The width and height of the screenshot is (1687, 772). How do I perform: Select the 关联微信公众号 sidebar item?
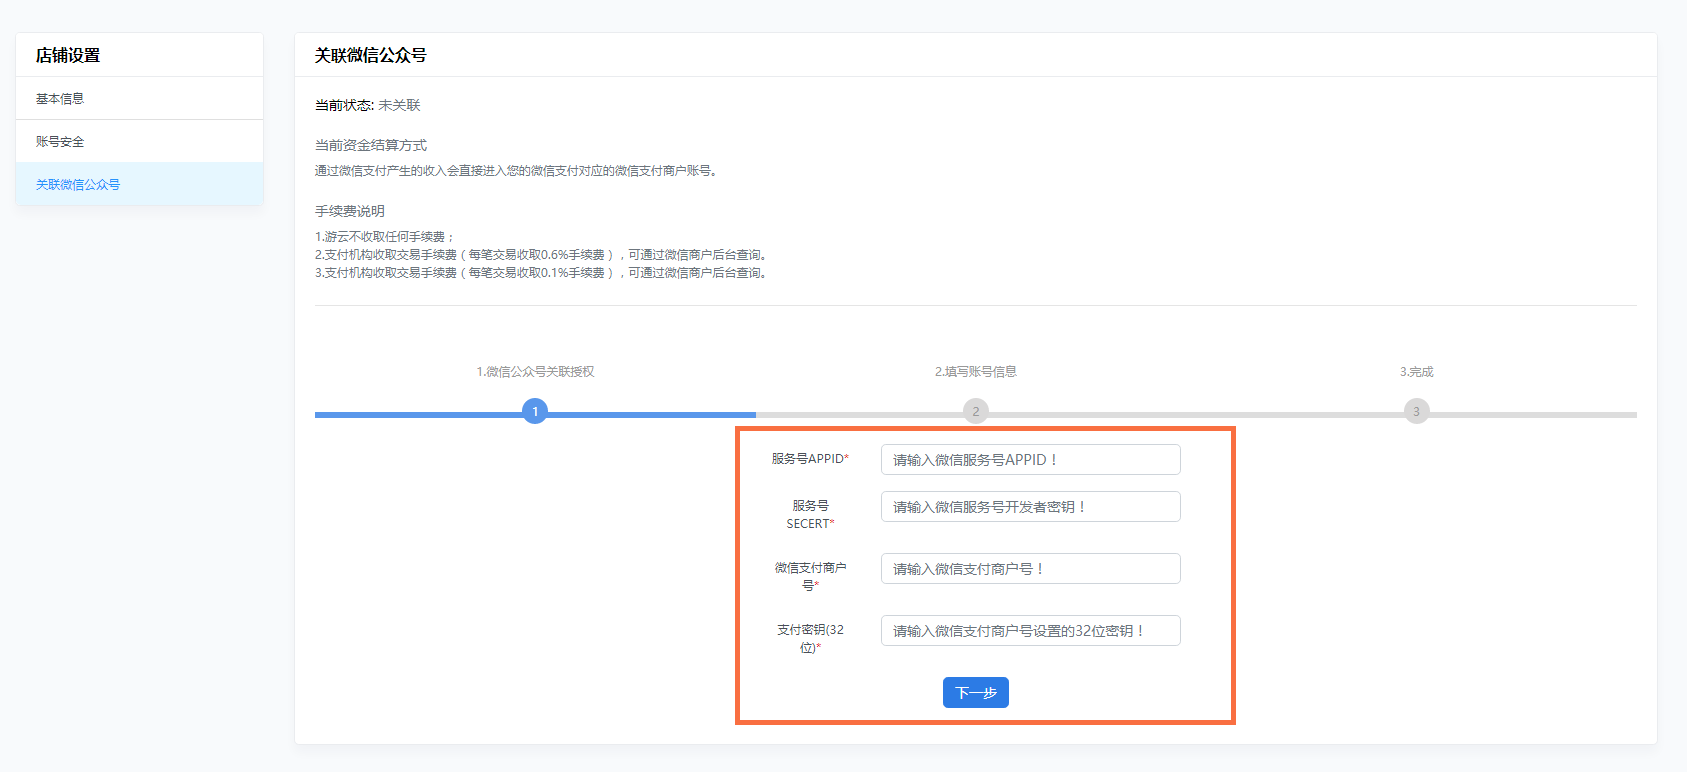pyautogui.click(x=139, y=184)
